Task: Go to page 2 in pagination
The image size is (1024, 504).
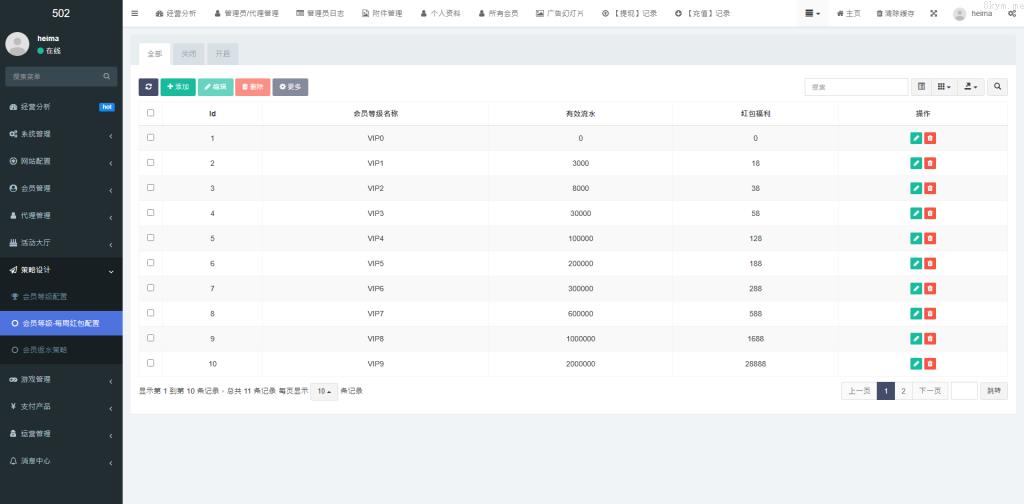Action: click(903, 391)
